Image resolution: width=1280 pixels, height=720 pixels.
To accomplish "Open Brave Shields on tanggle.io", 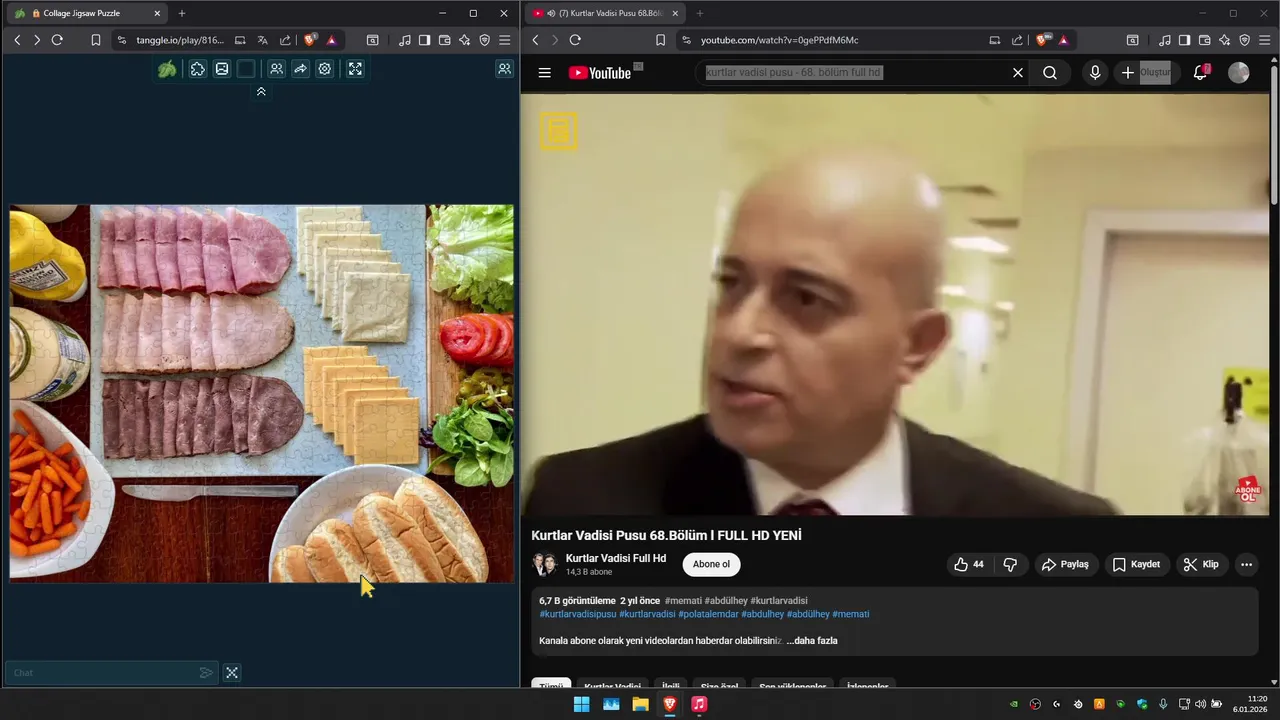I will point(310,40).
